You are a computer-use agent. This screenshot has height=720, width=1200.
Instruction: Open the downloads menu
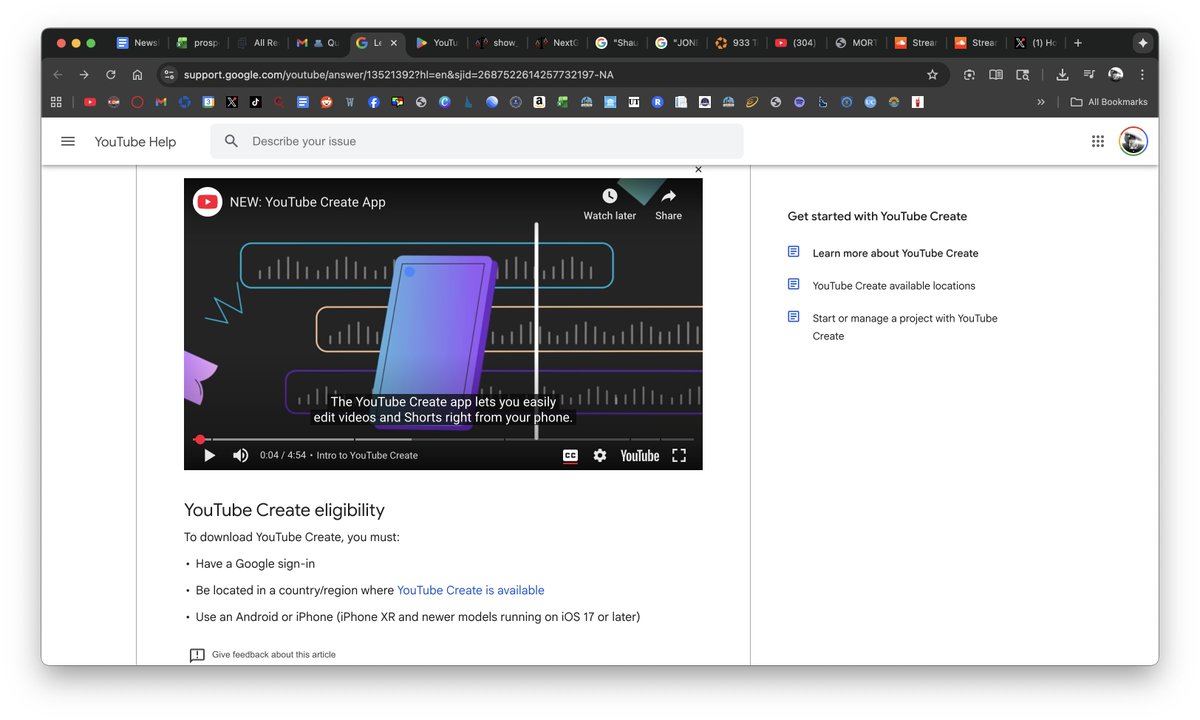coord(1062,74)
